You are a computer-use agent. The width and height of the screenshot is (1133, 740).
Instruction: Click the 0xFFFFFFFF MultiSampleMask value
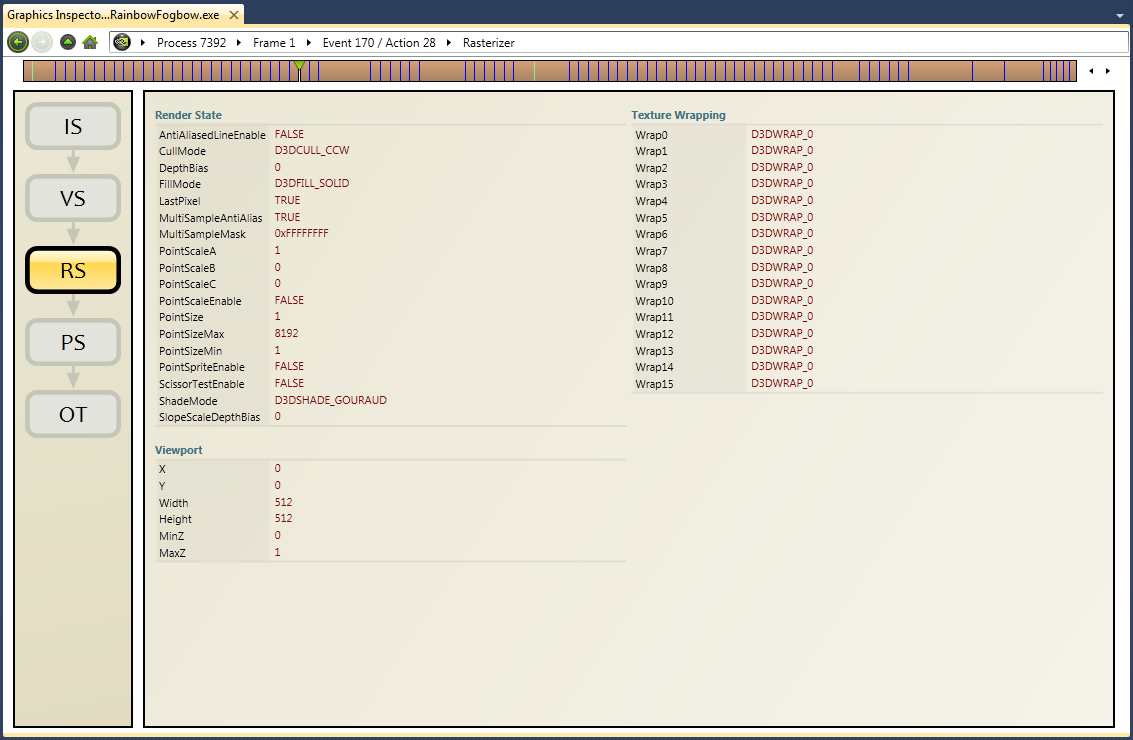[x=301, y=233]
